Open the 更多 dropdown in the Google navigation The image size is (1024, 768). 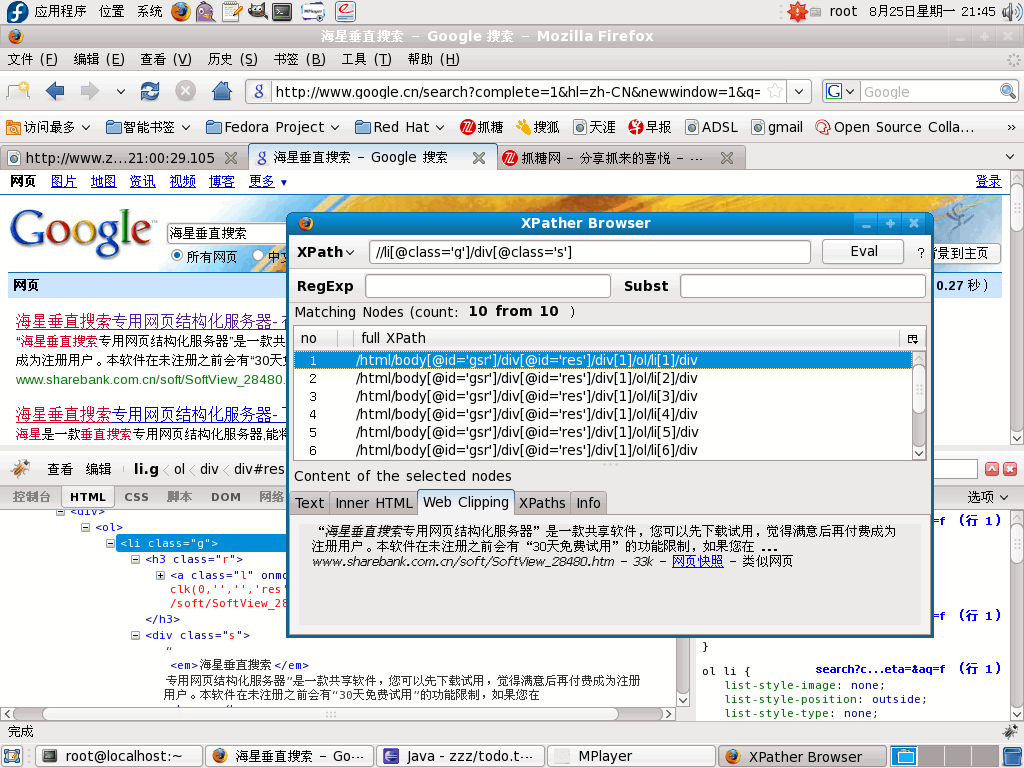[x=268, y=182]
